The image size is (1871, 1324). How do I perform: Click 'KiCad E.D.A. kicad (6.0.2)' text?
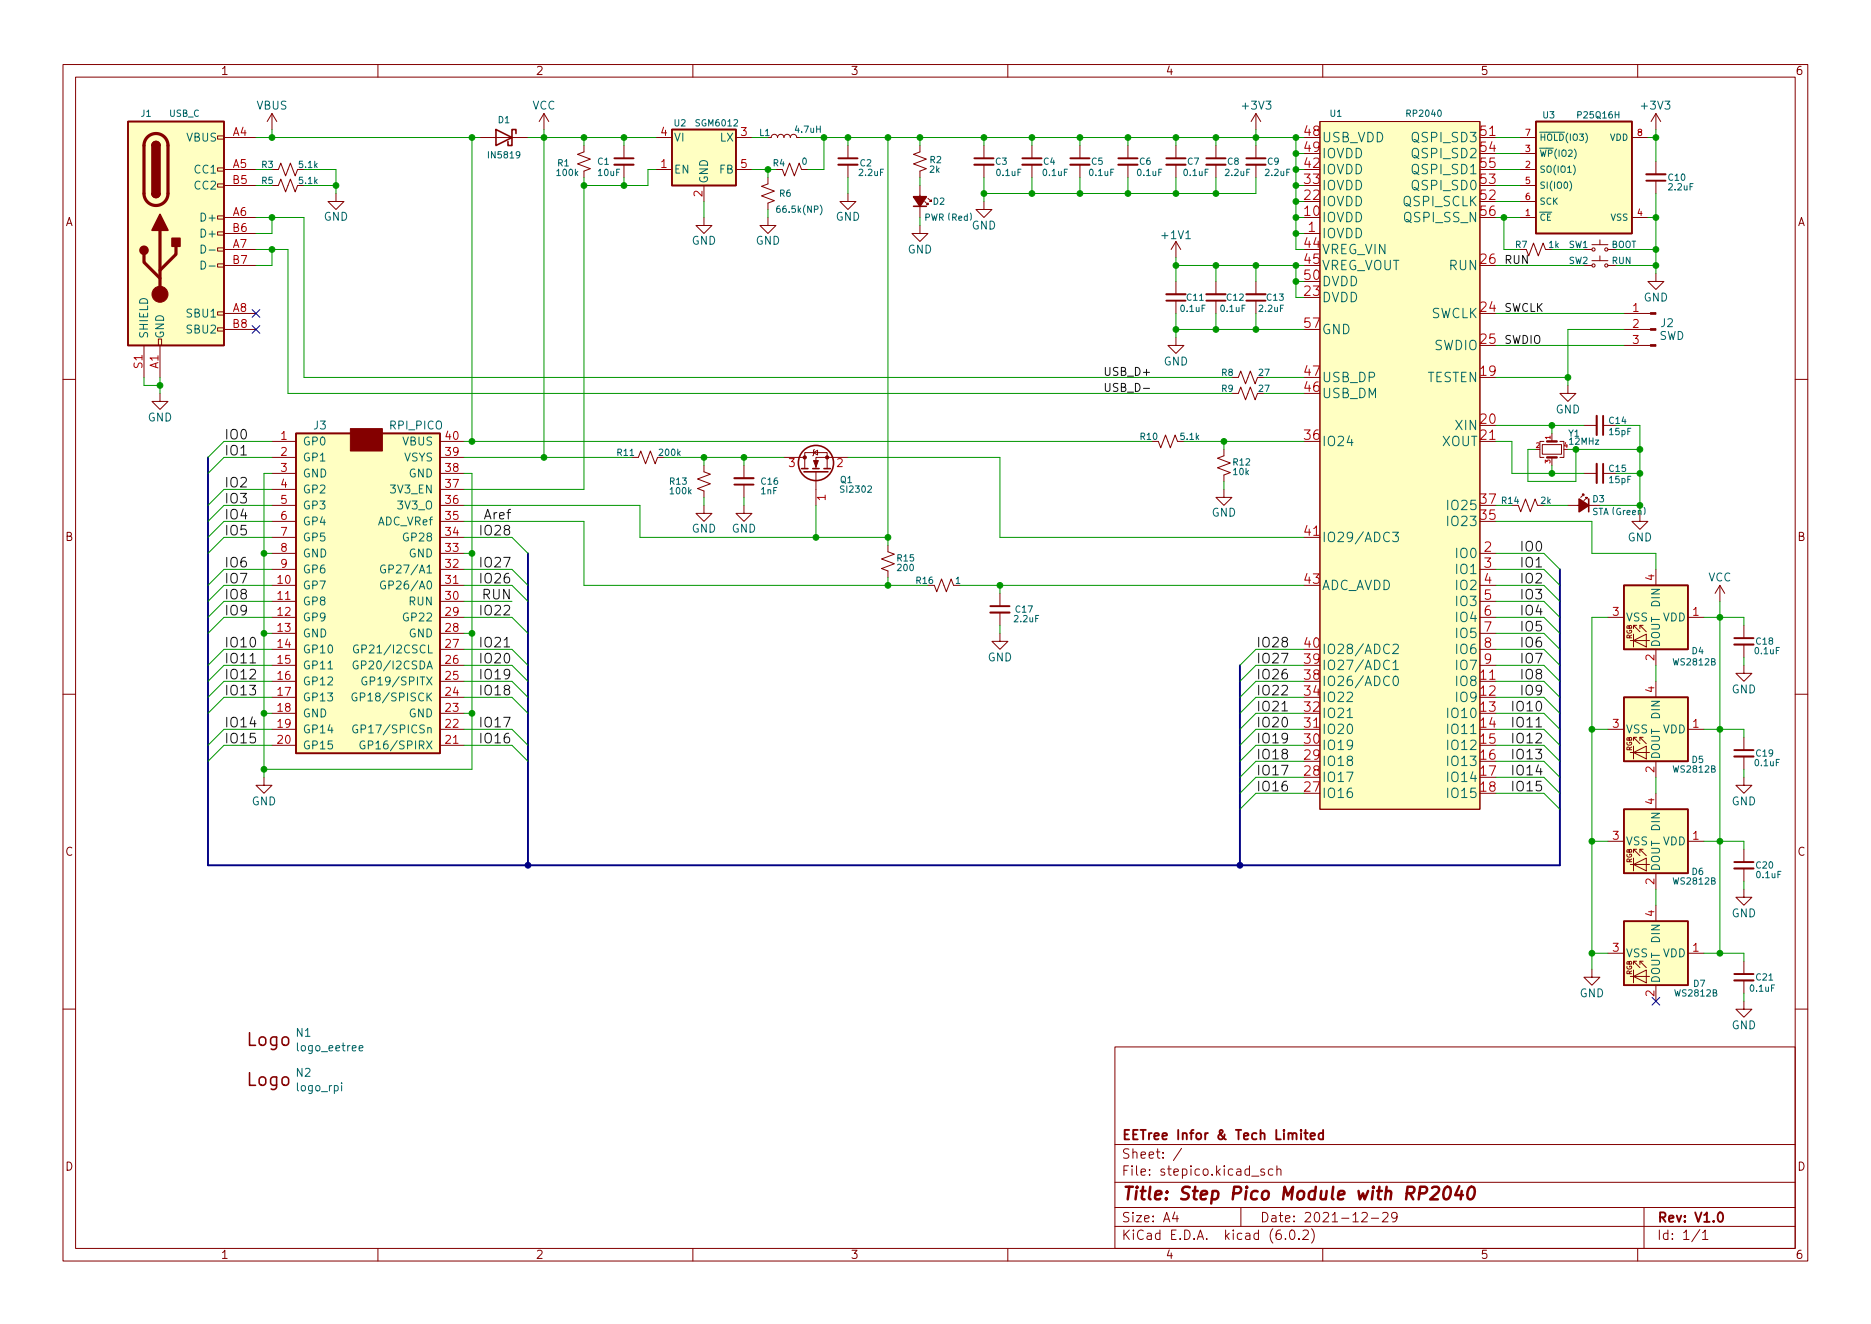point(1219,1236)
